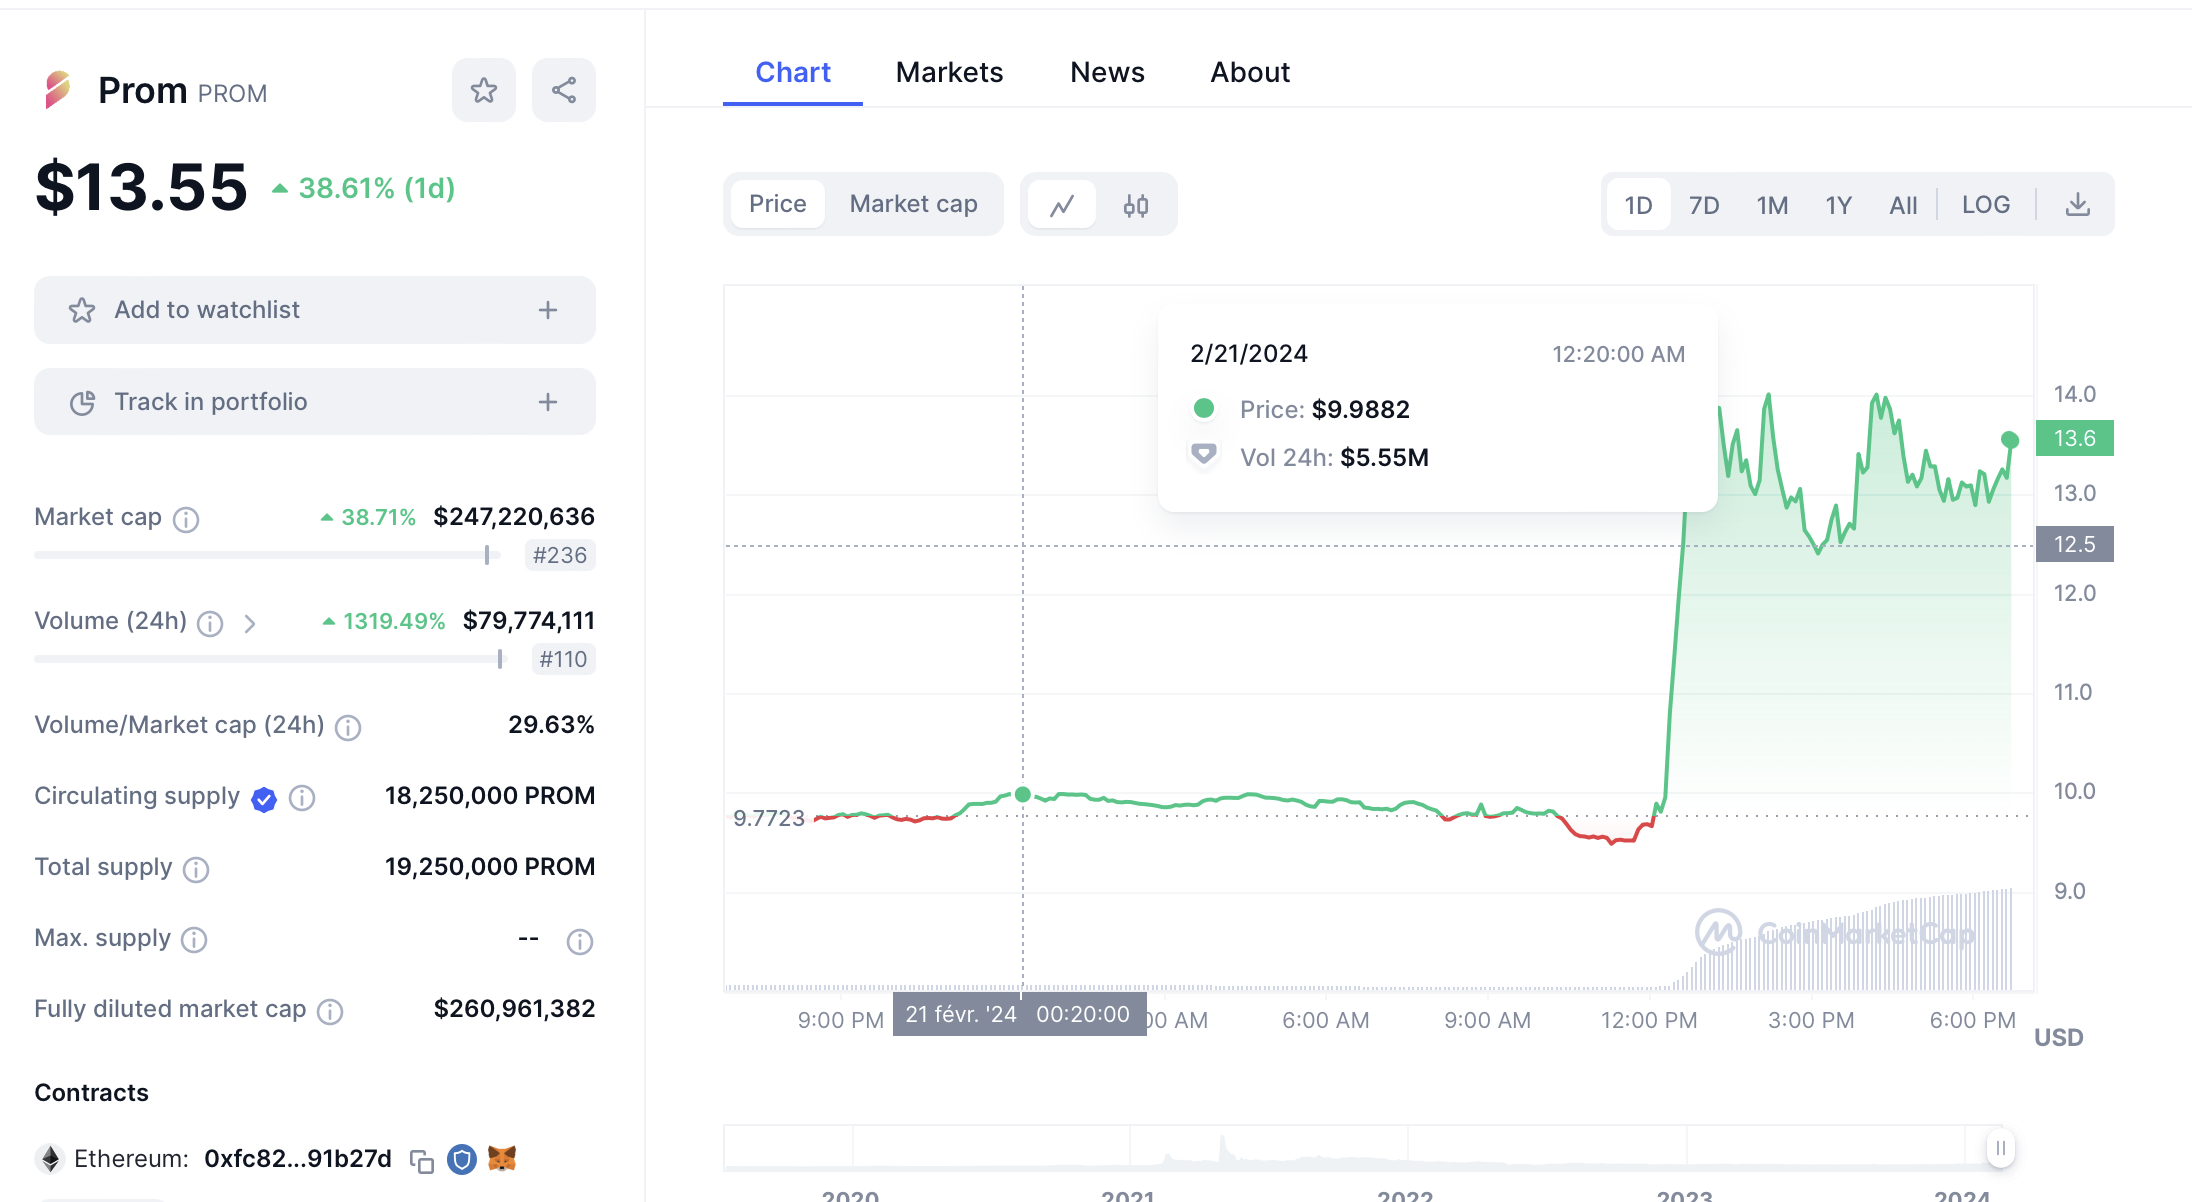The height and width of the screenshot is (1202, 2192).
Task: Click the star favorite icon beside Prom
Action: [484, 90]
